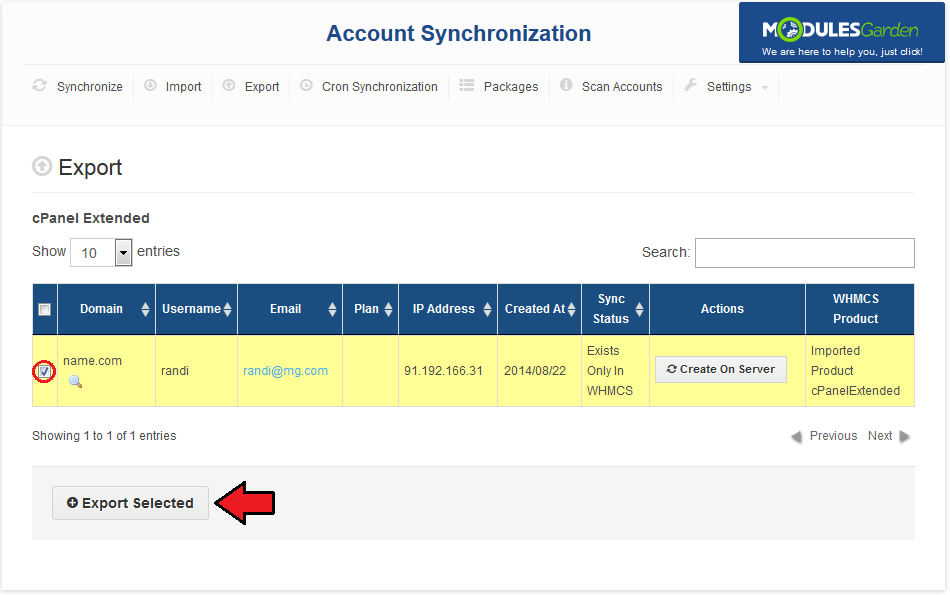
Task: Open the randi@mg.com email link
Action: click(x=285, y=371)
